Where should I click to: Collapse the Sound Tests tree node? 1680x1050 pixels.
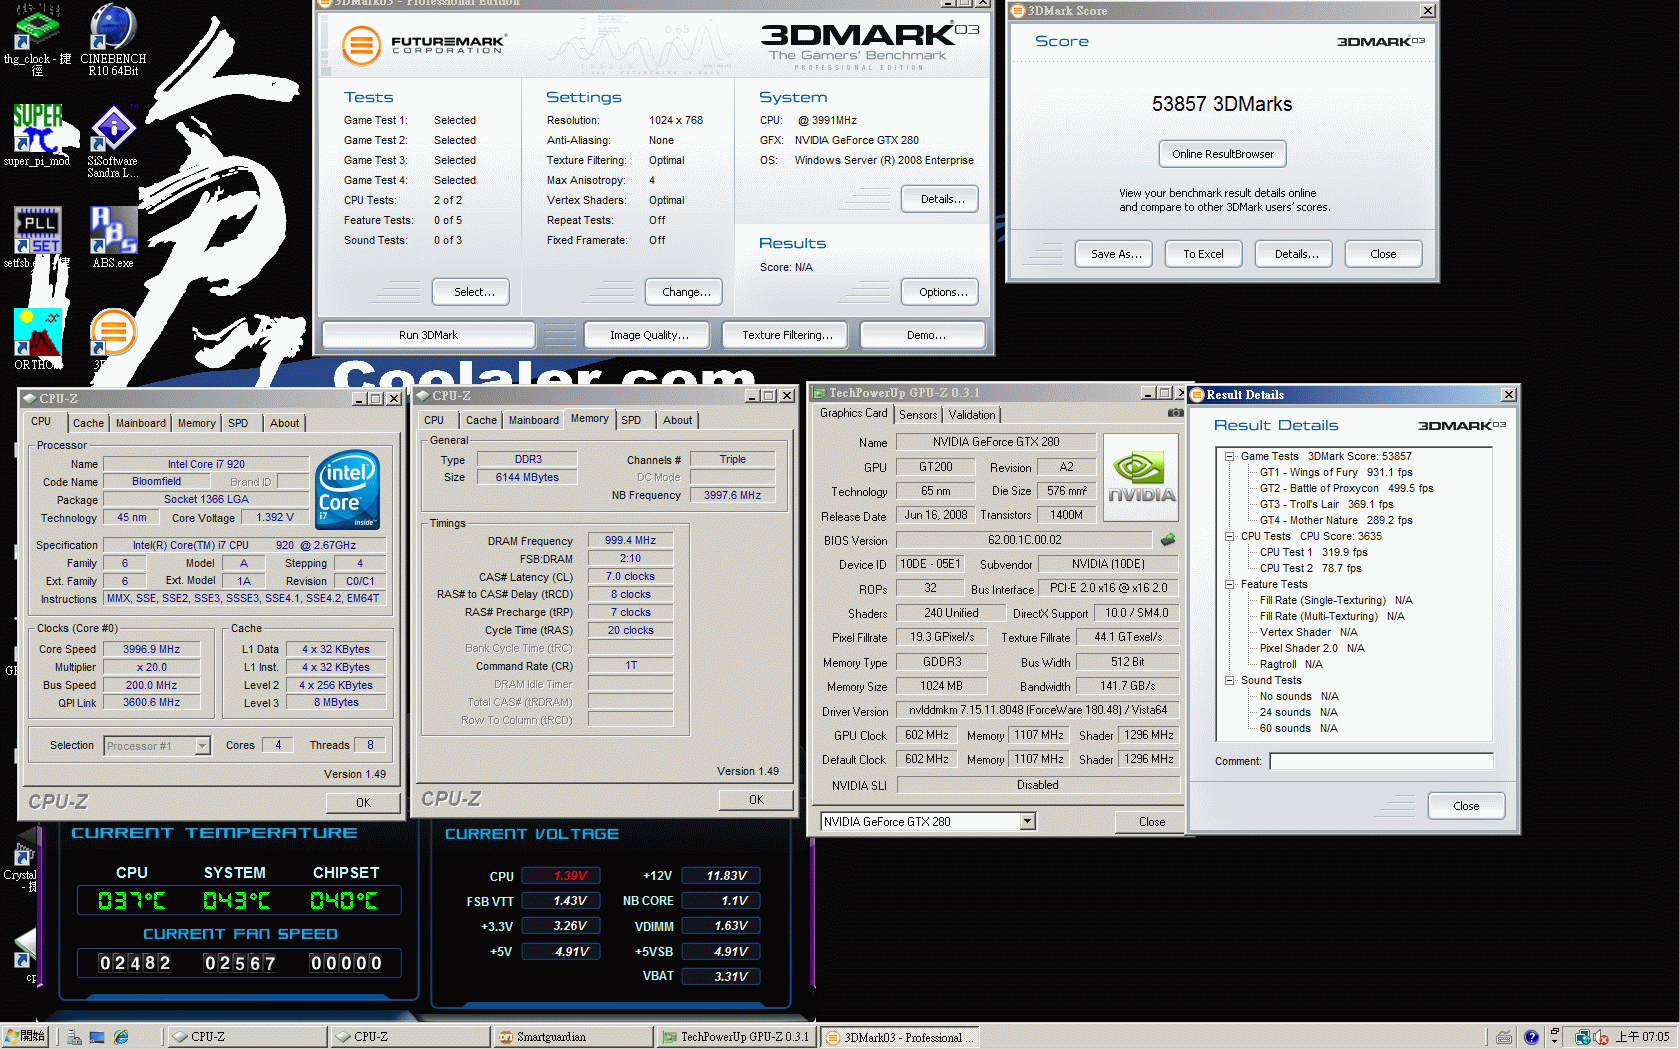point(1229,680)
